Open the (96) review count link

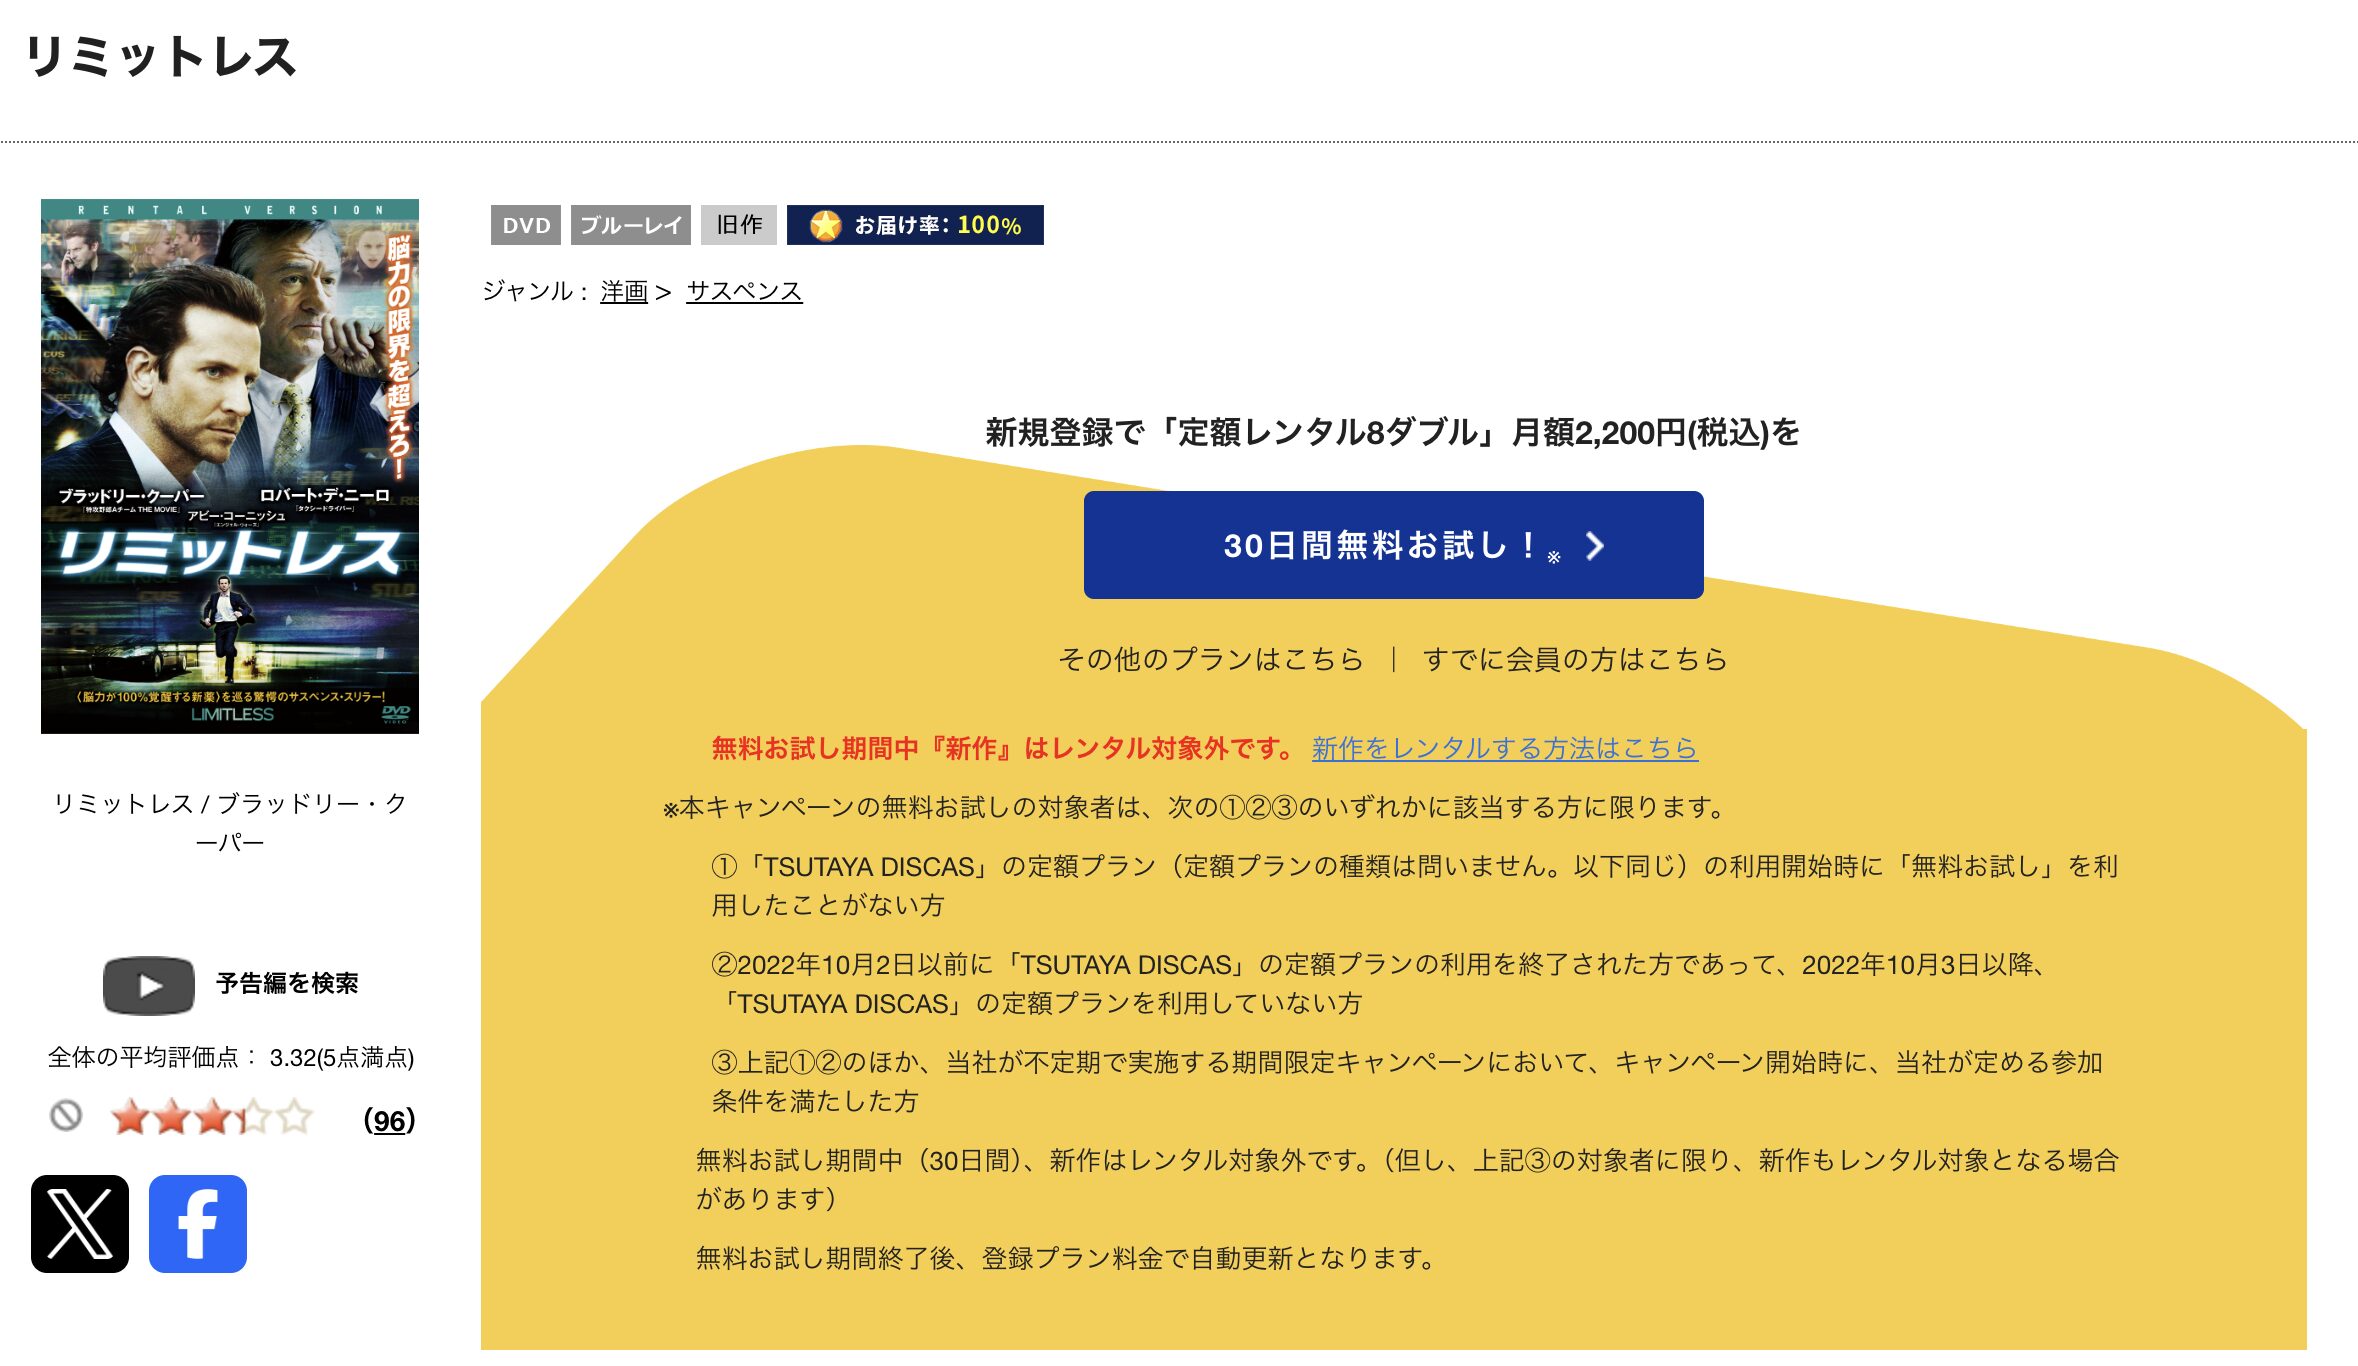[x=389, y=1120]
